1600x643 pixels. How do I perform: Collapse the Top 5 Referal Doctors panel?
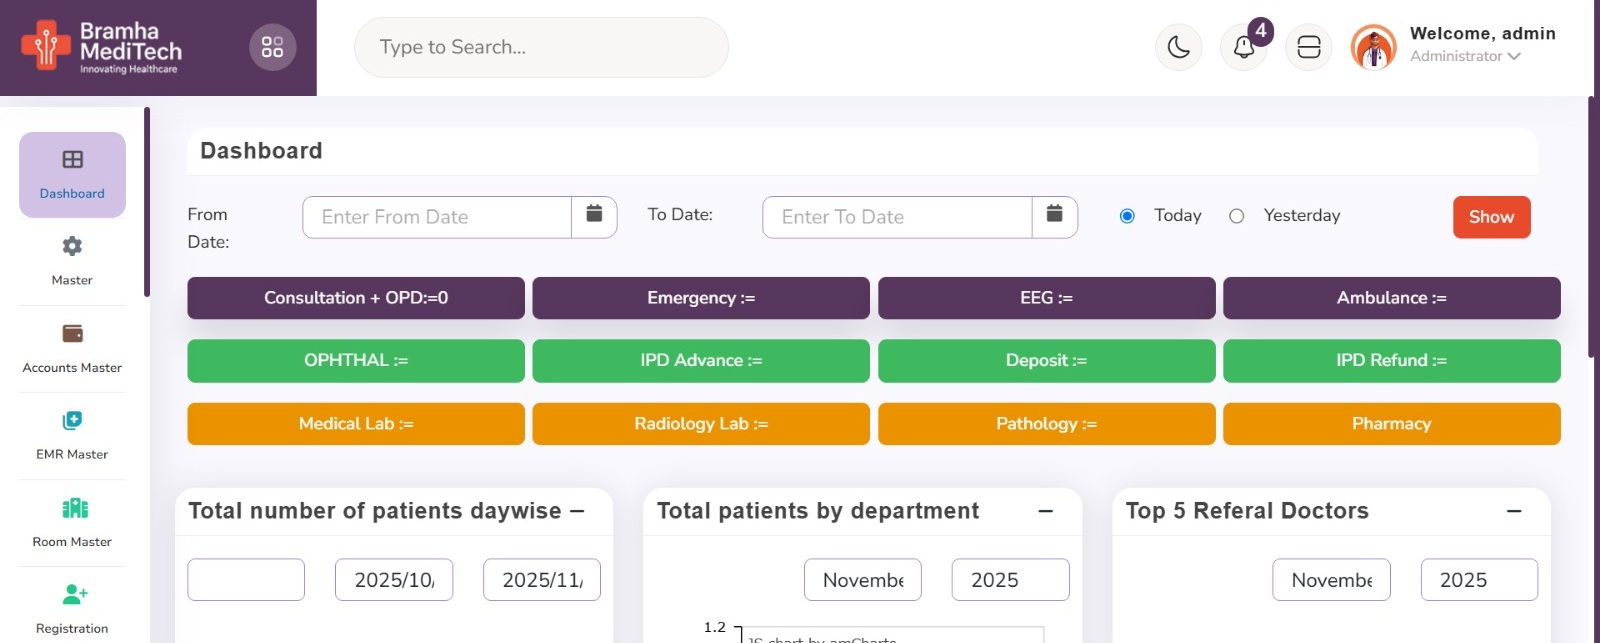pos(1514,511)
